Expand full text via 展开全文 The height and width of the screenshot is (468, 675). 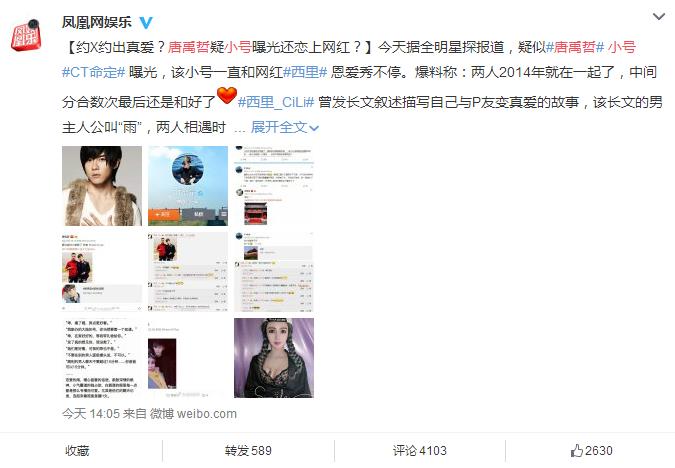[x=285, y=127]
